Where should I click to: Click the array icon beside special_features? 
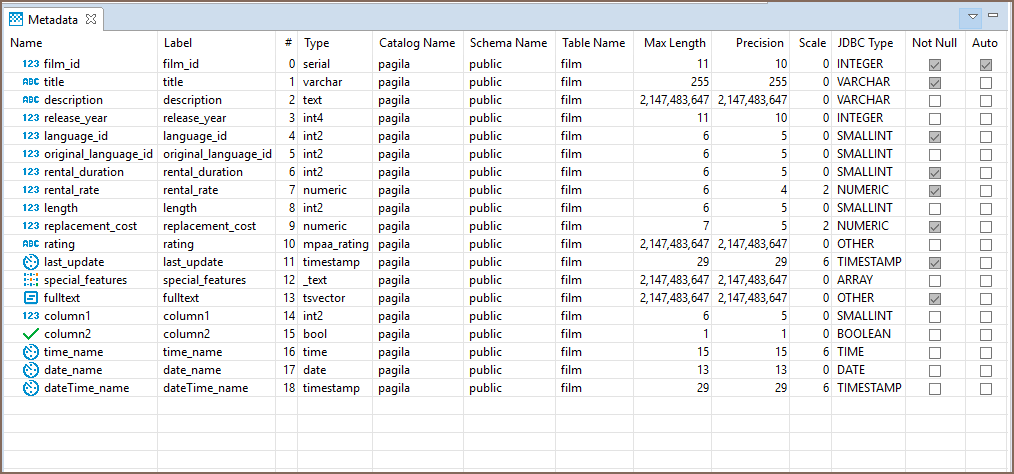[30, 280]
